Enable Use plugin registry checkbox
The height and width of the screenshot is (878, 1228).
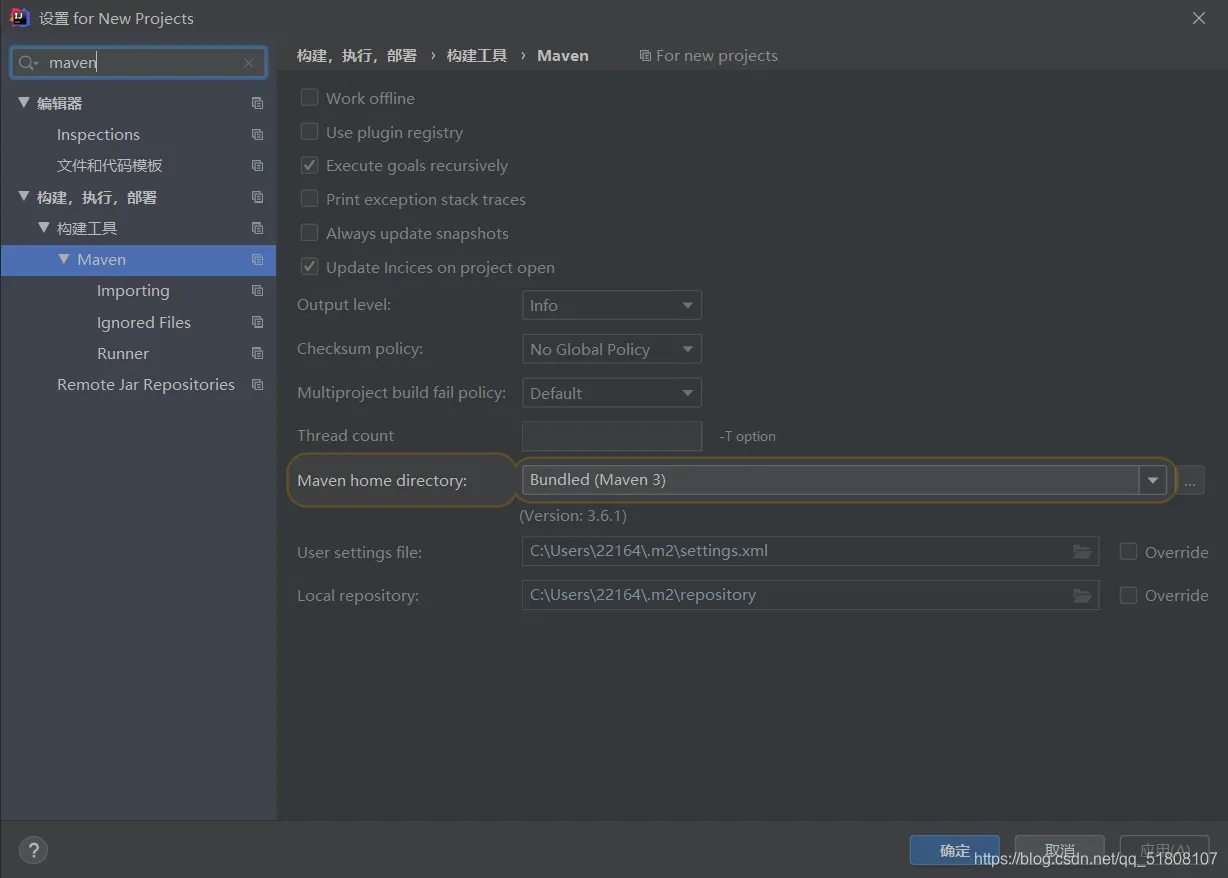310,132
